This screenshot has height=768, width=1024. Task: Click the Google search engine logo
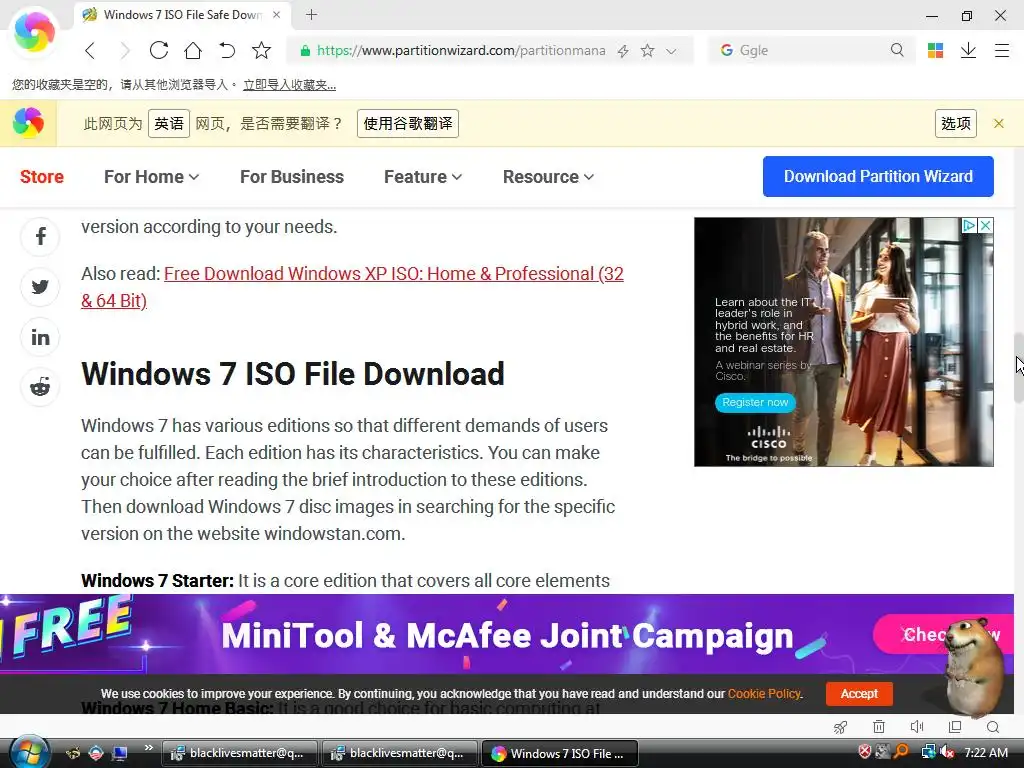pyautogui.click(x=726, y=50)
